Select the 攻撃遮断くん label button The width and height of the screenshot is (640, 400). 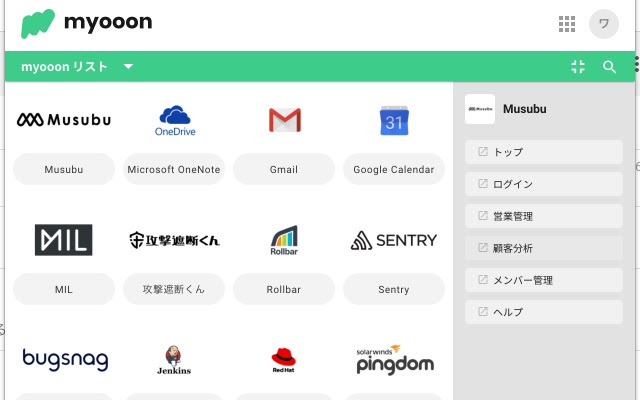[x=174, y=289]
